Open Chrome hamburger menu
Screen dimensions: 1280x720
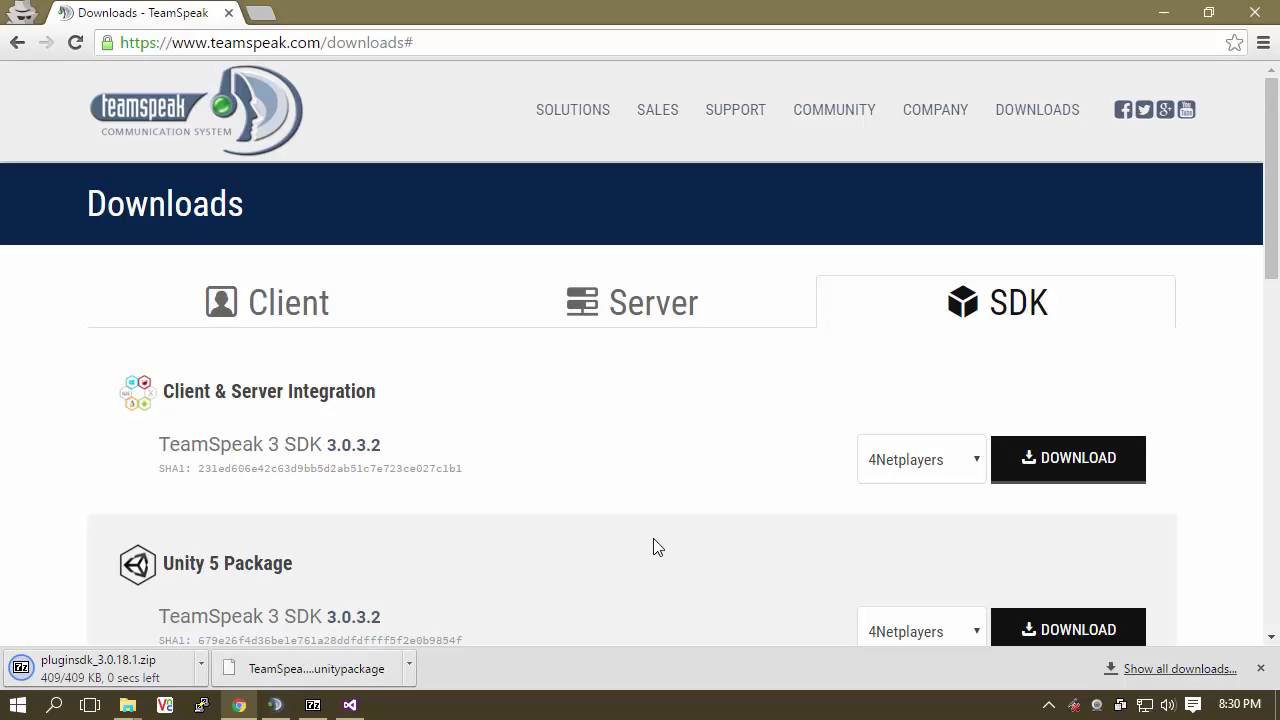pos(1262,42)
